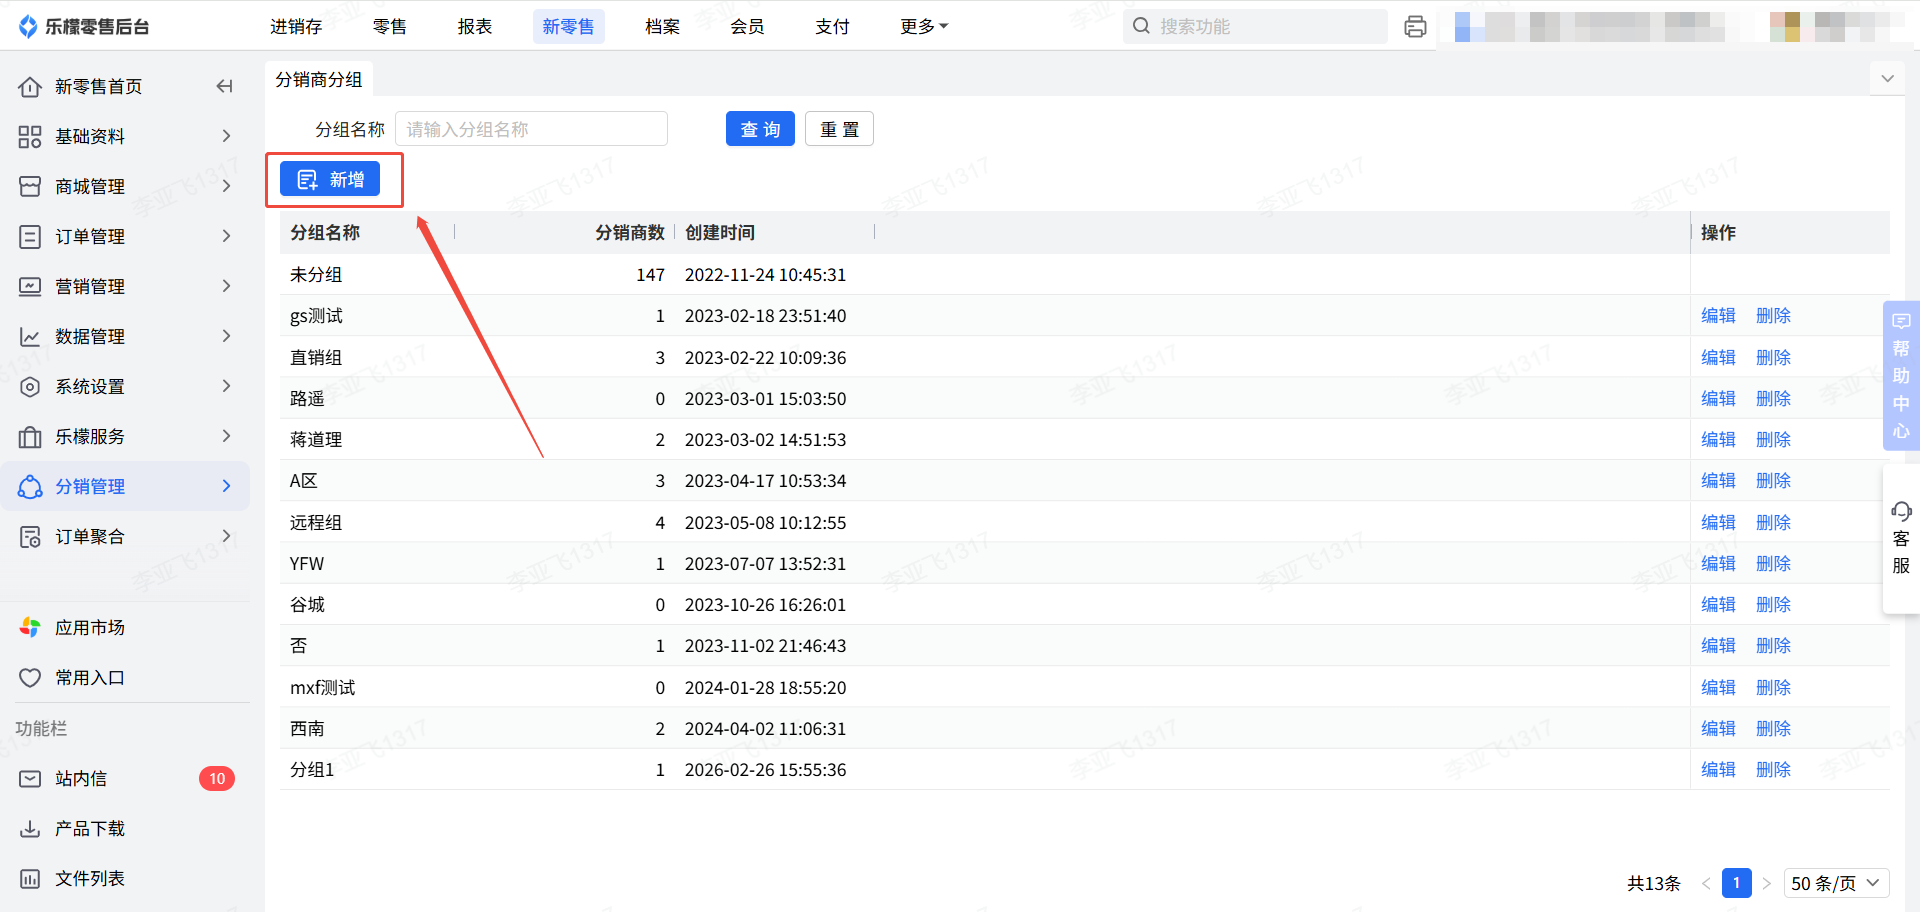Screen dimensions: 1920x912
Task: Expand the 营销管理 submenu chevron
Action: [226, 286]
